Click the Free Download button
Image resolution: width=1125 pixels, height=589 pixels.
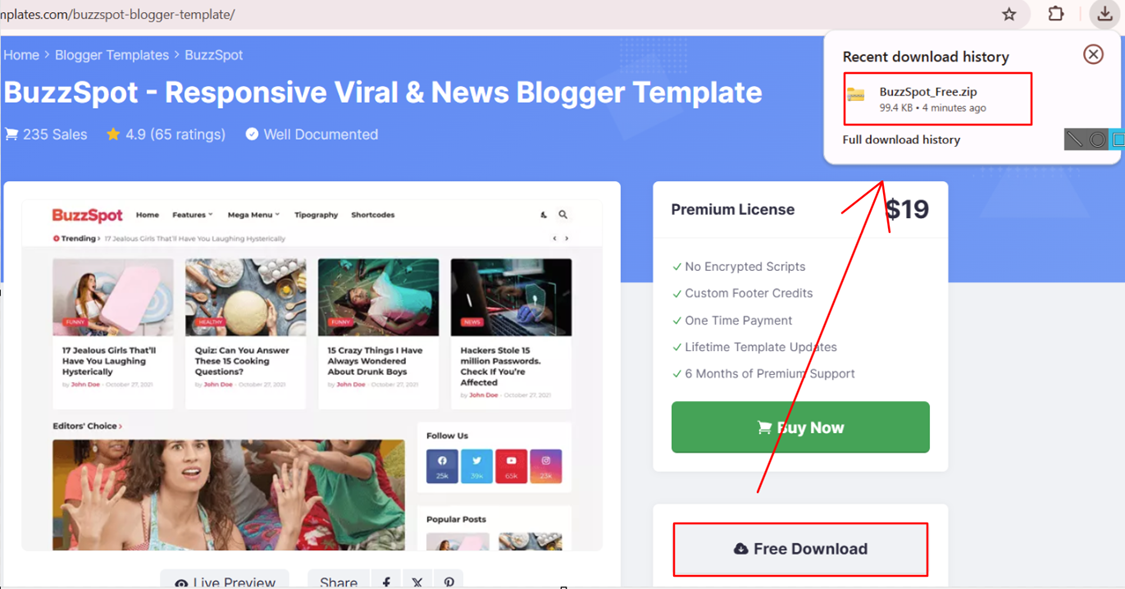800,549
